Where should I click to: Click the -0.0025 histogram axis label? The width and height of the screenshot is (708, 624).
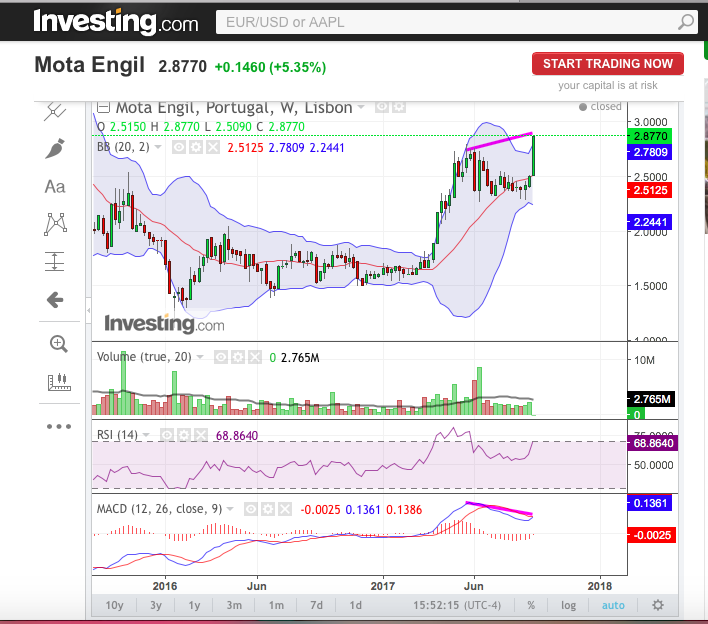coord(652,536)
